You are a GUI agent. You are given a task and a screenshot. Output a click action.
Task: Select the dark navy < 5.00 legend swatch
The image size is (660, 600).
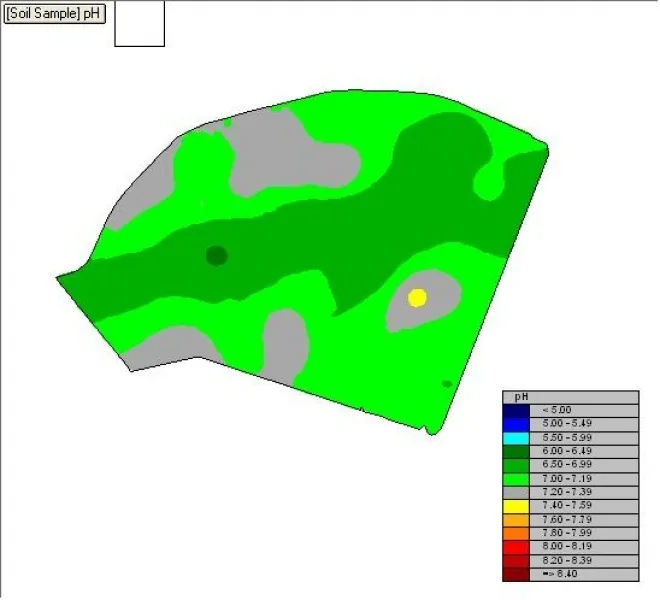point(516,411)
